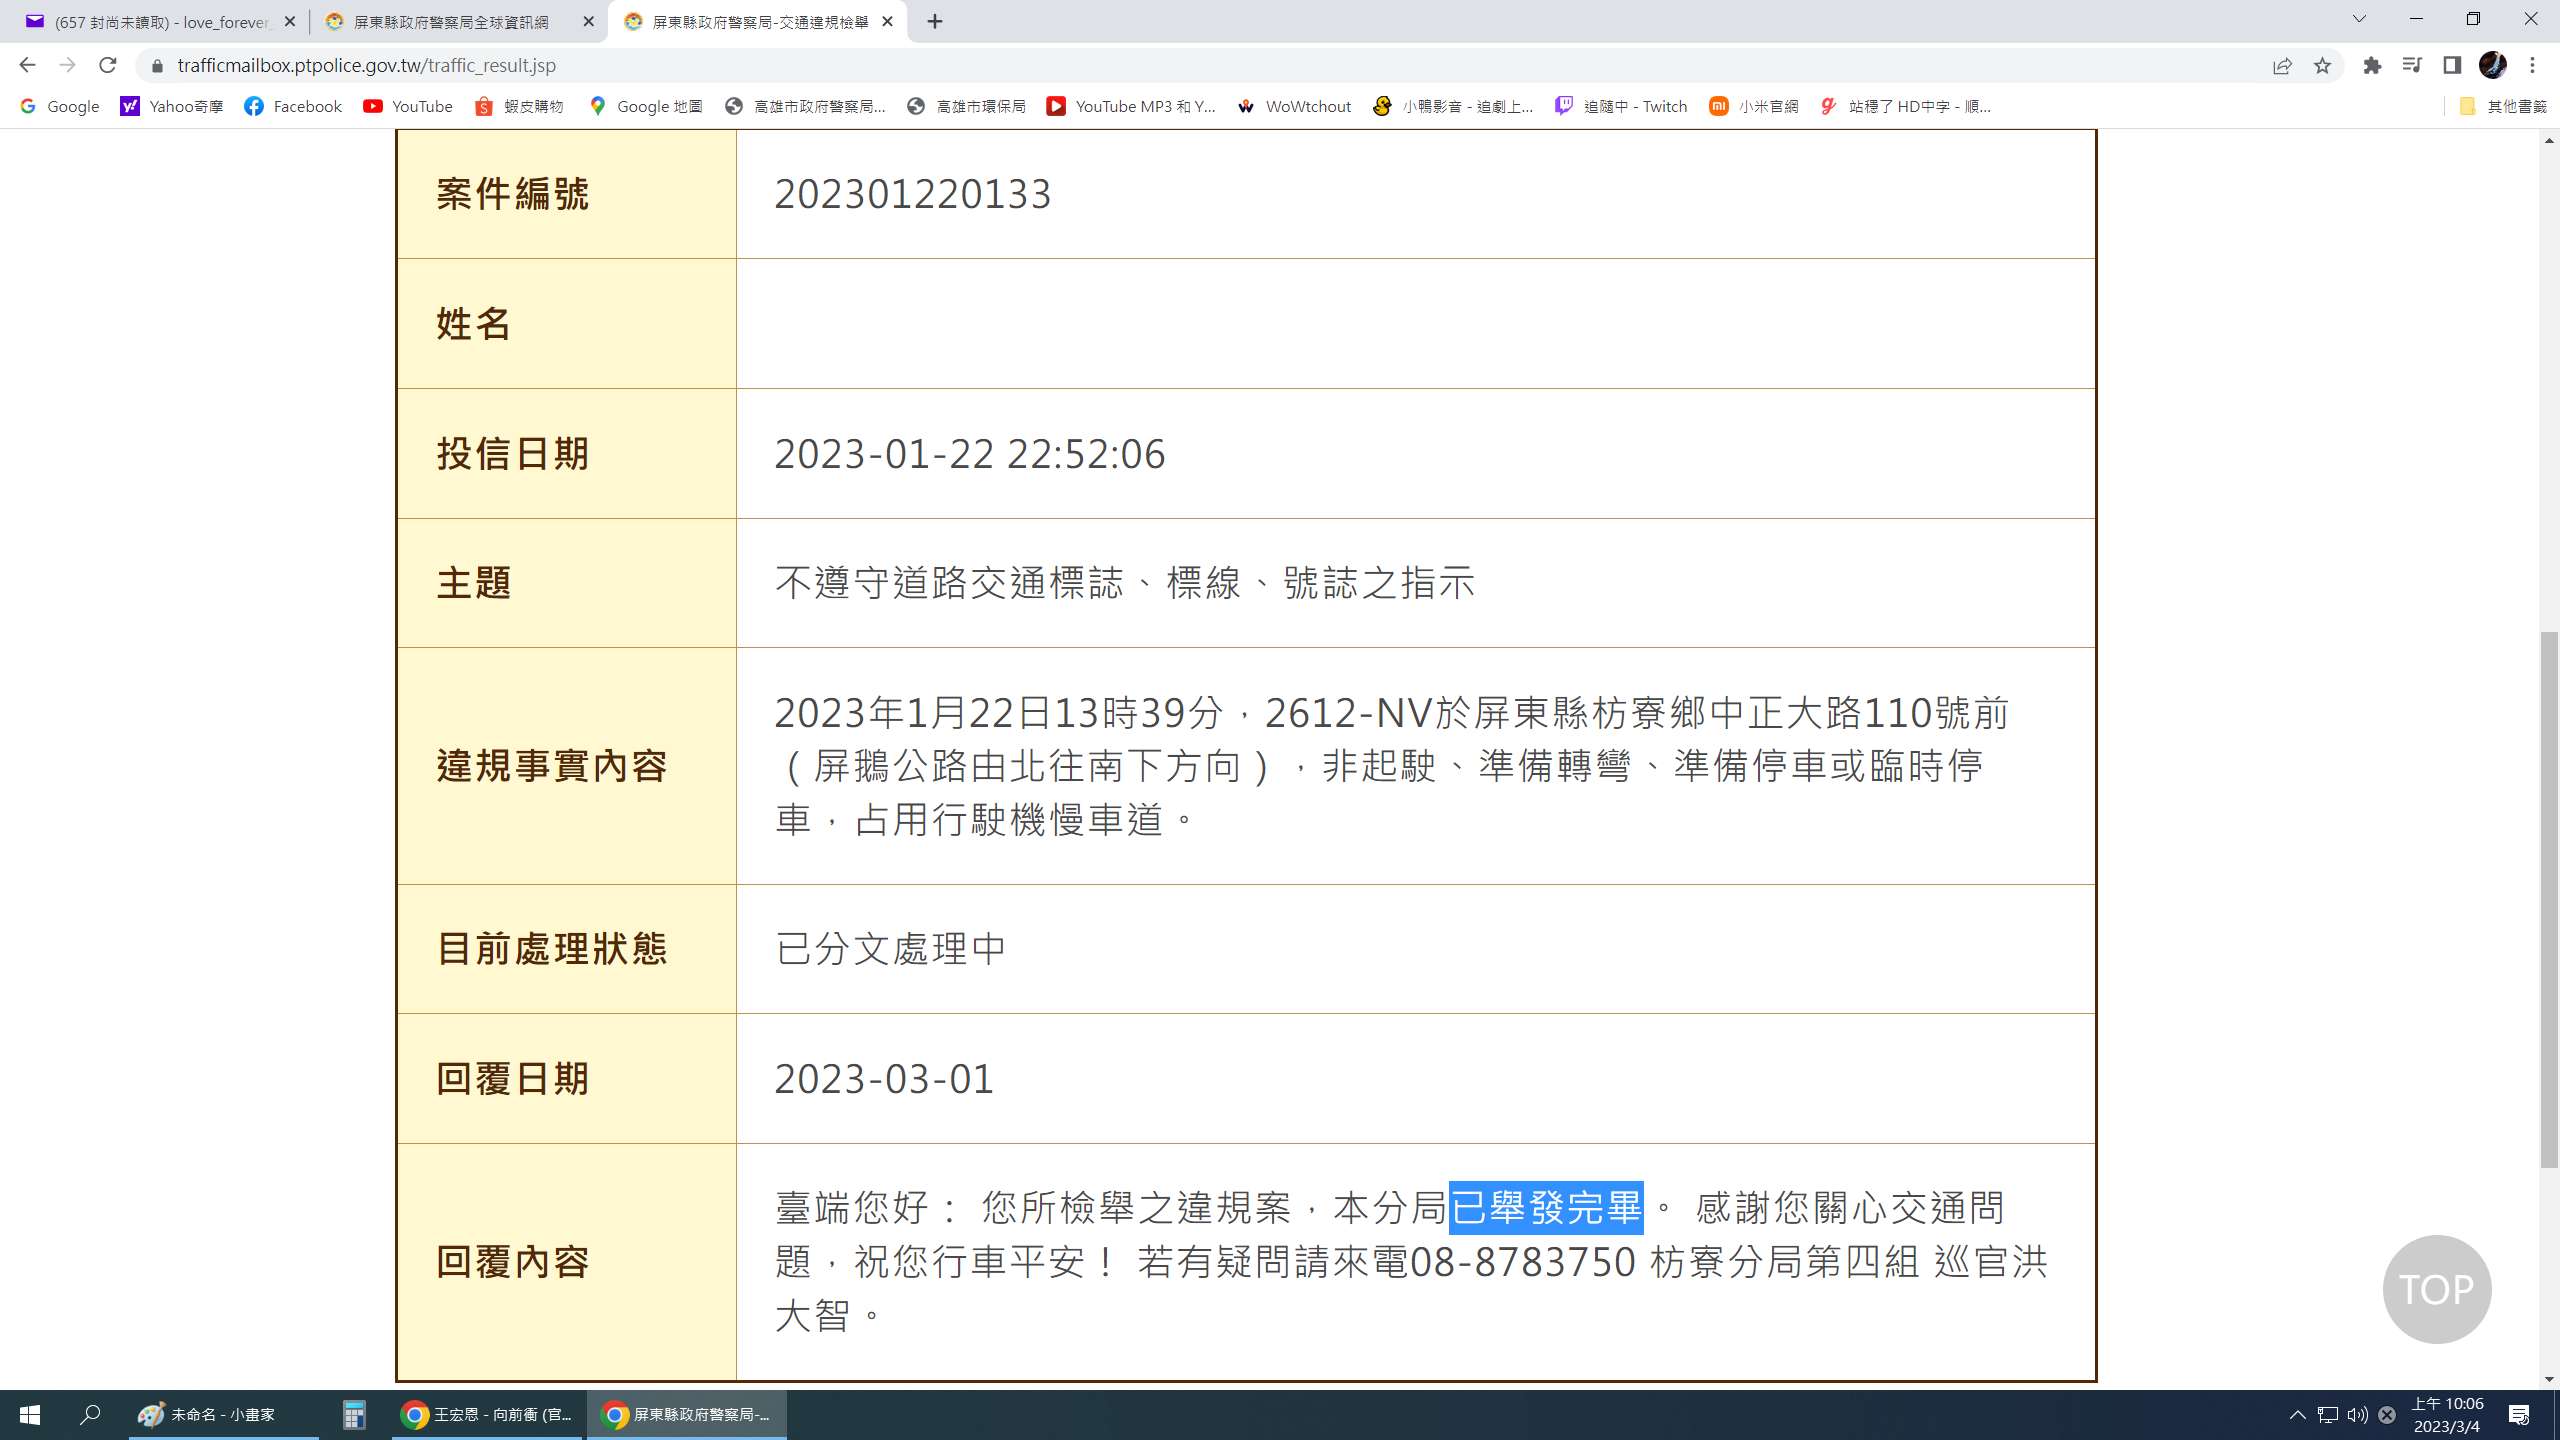This screenshot has height=1440, width=2560.
Task: Open the WoWtchout bookmark
Action: click(1294, 106)
